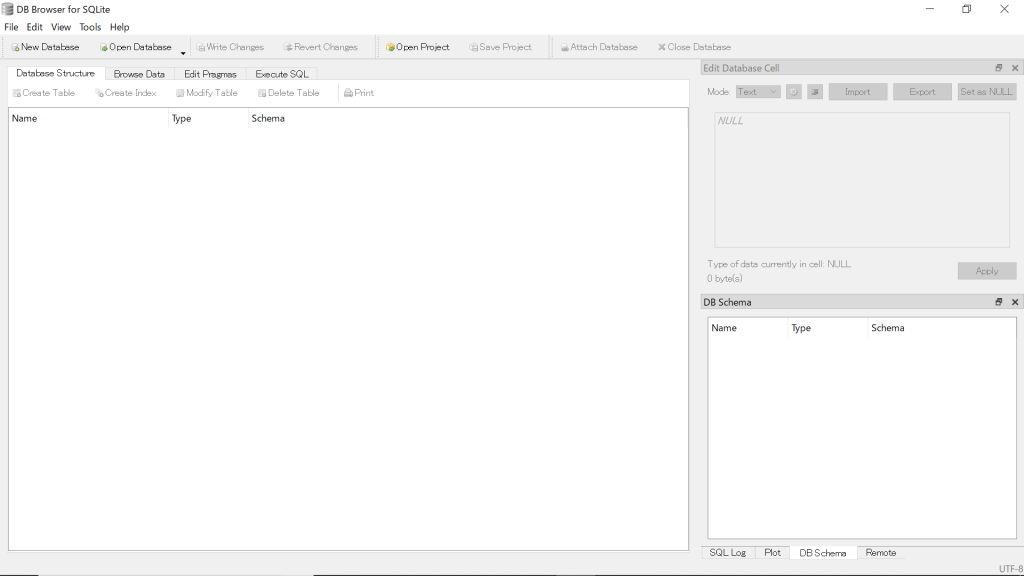Select the SQL Log tab
The image size is (1024, 576).
click(x=727, y=553)
